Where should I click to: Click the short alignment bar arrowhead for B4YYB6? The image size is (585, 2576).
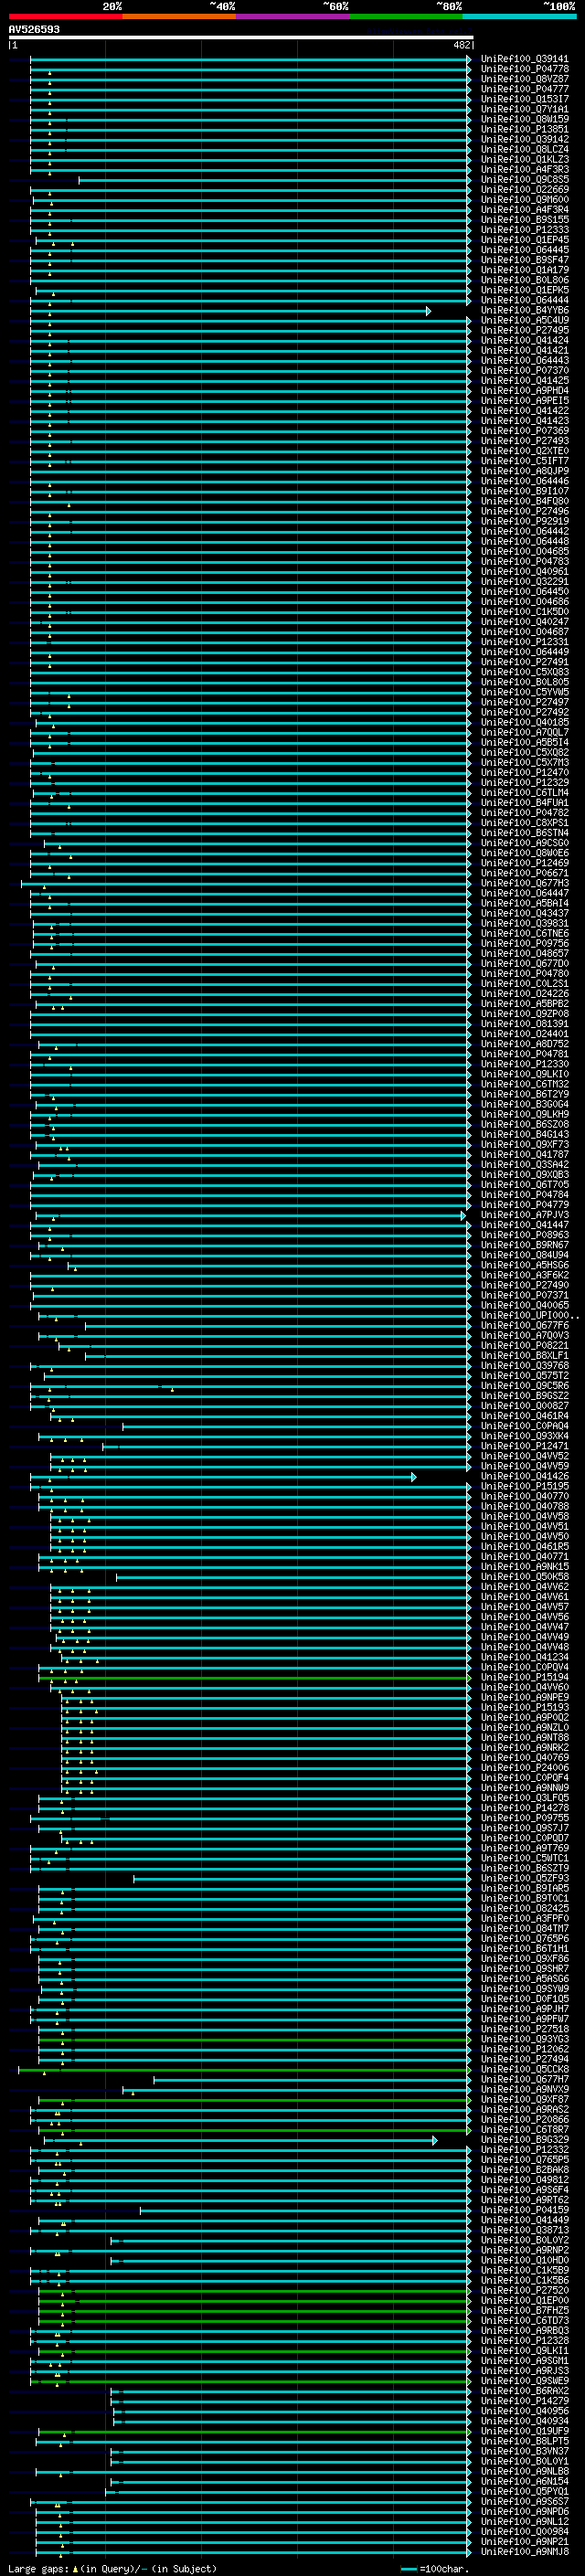[x=428, y=311]
